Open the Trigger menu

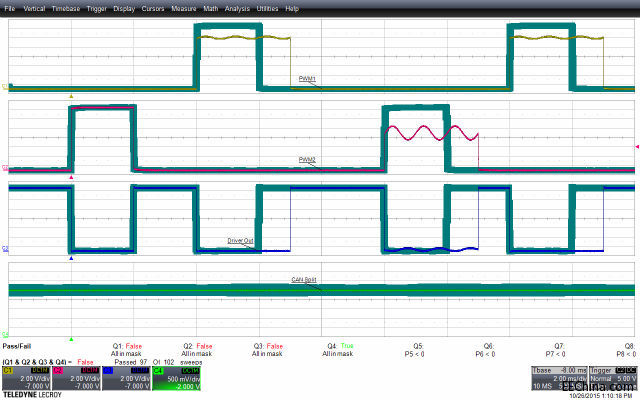[x=97, y=9]
